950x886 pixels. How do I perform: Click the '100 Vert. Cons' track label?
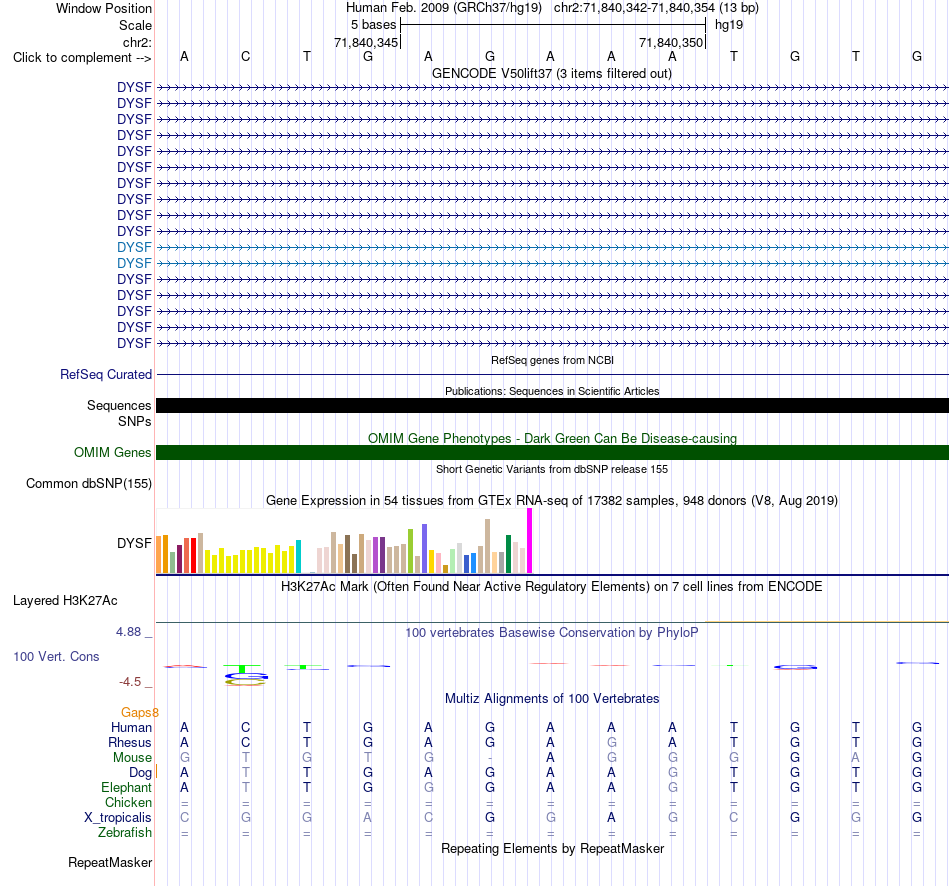(x=56, y=656)
